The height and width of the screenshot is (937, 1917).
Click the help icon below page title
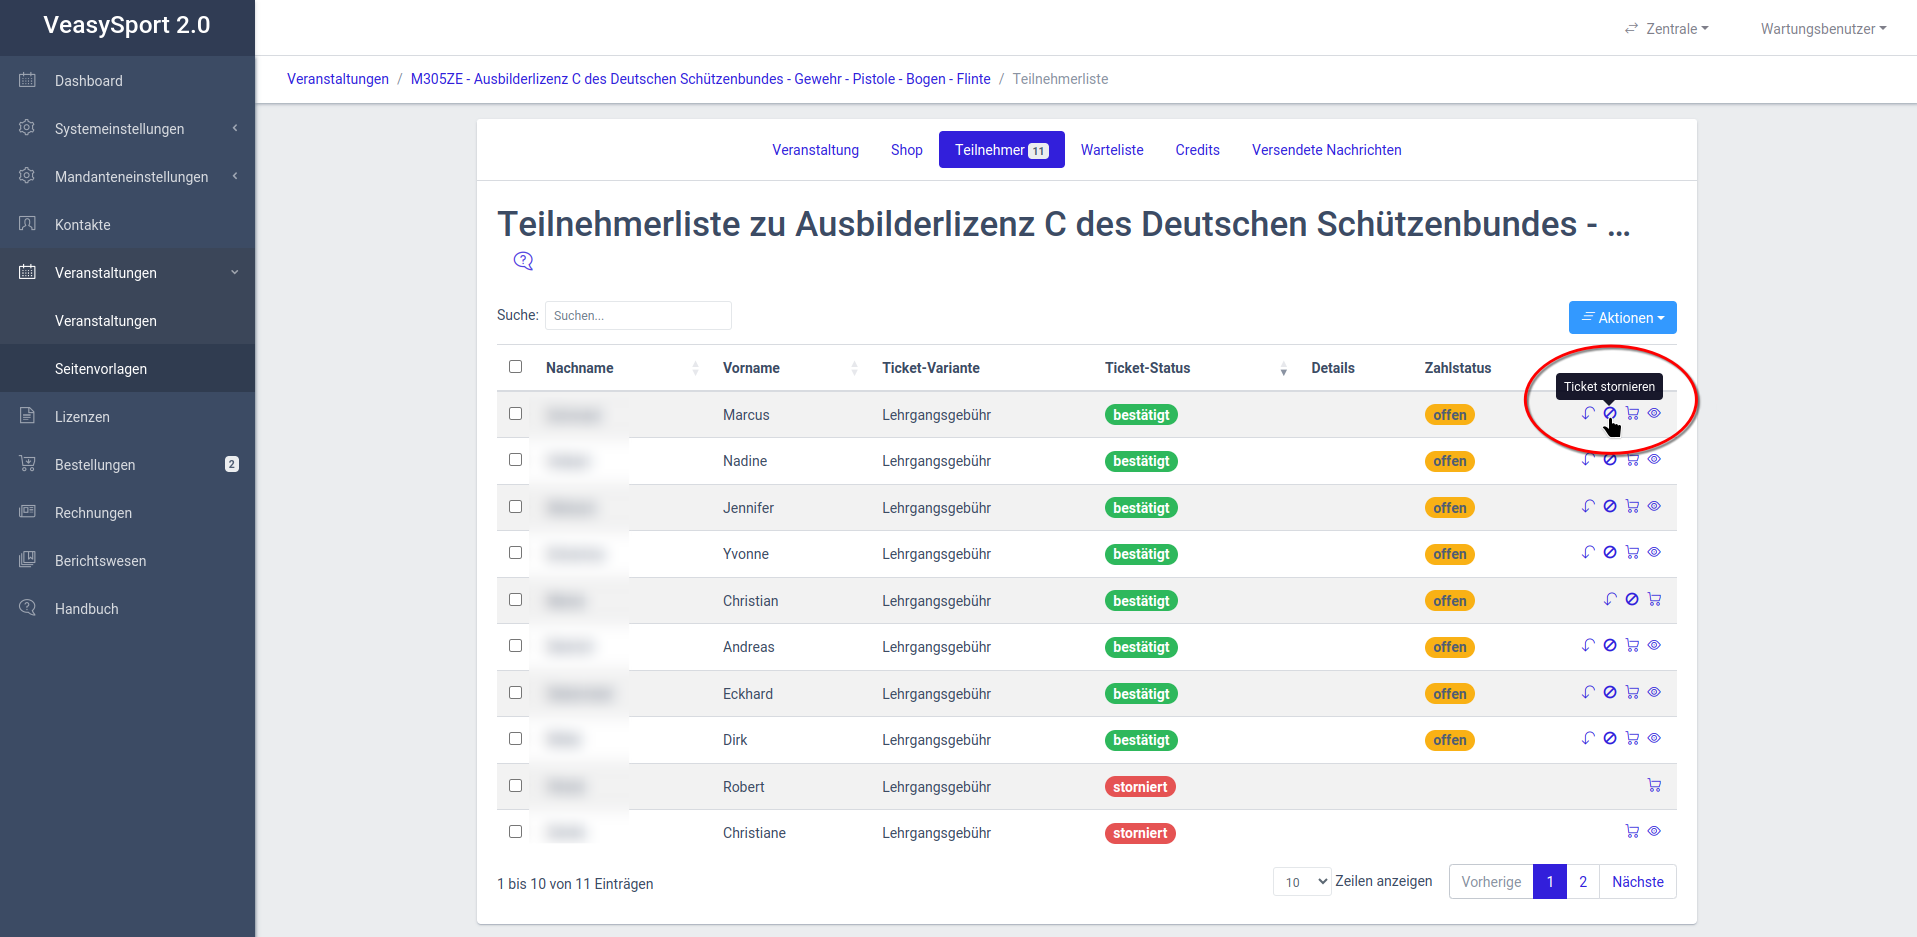(x=523, y=261)
